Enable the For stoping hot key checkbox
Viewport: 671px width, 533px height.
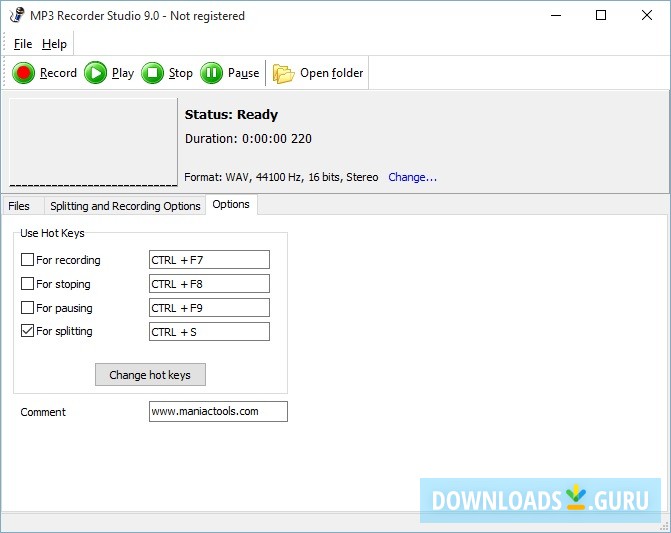(27, 284)
